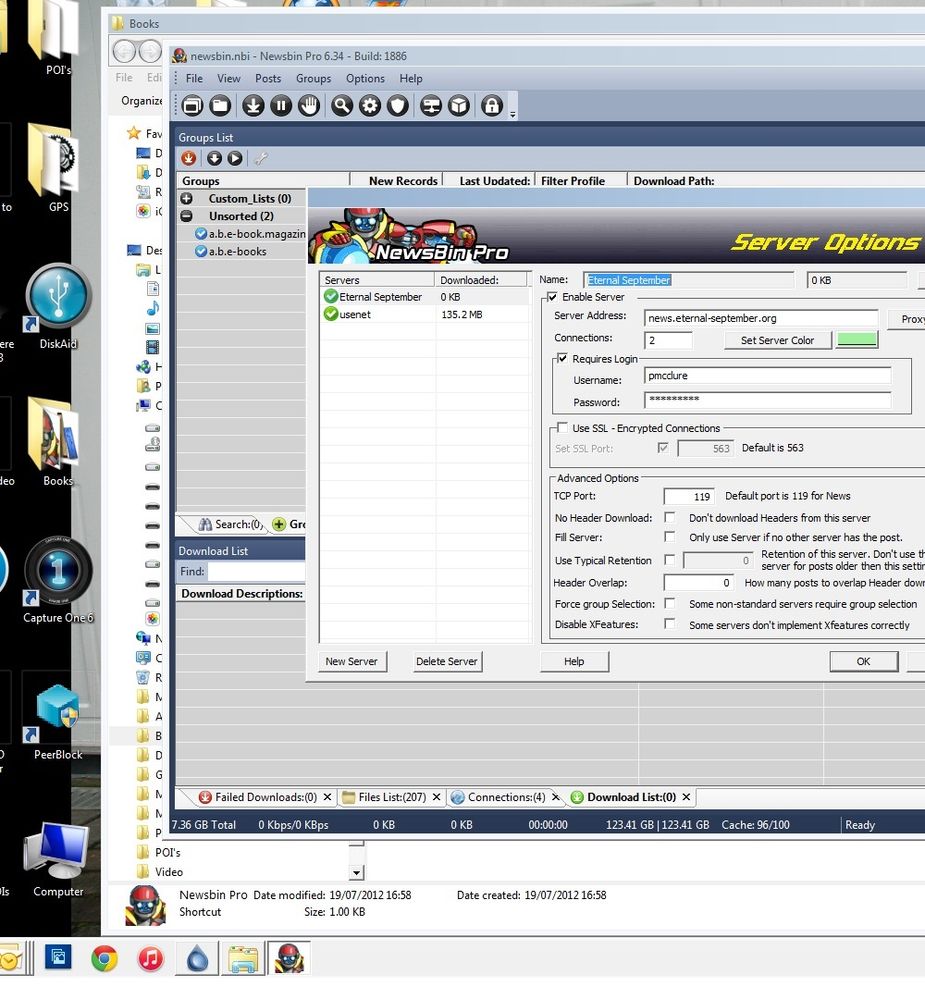Click the pause downloads toolbar icon
925x999 pixels.
click(x=281, y=106)
